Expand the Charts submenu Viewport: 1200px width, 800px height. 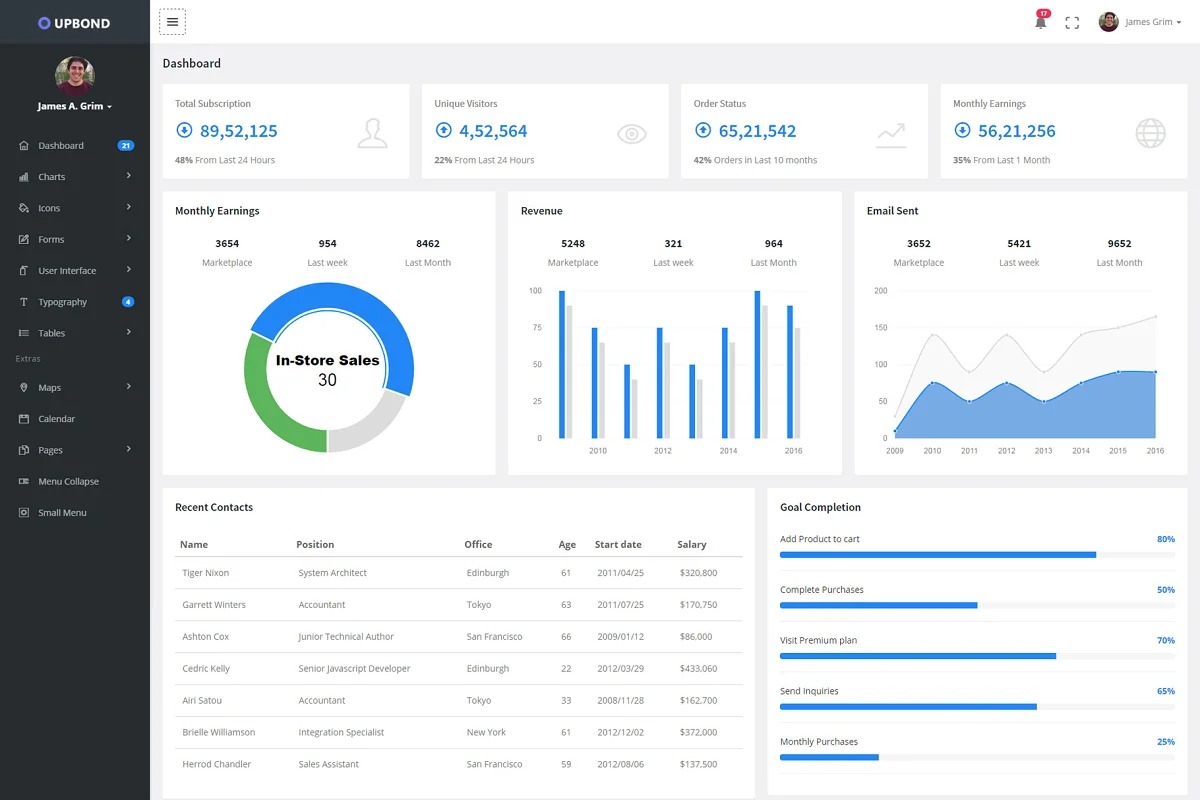129,176
